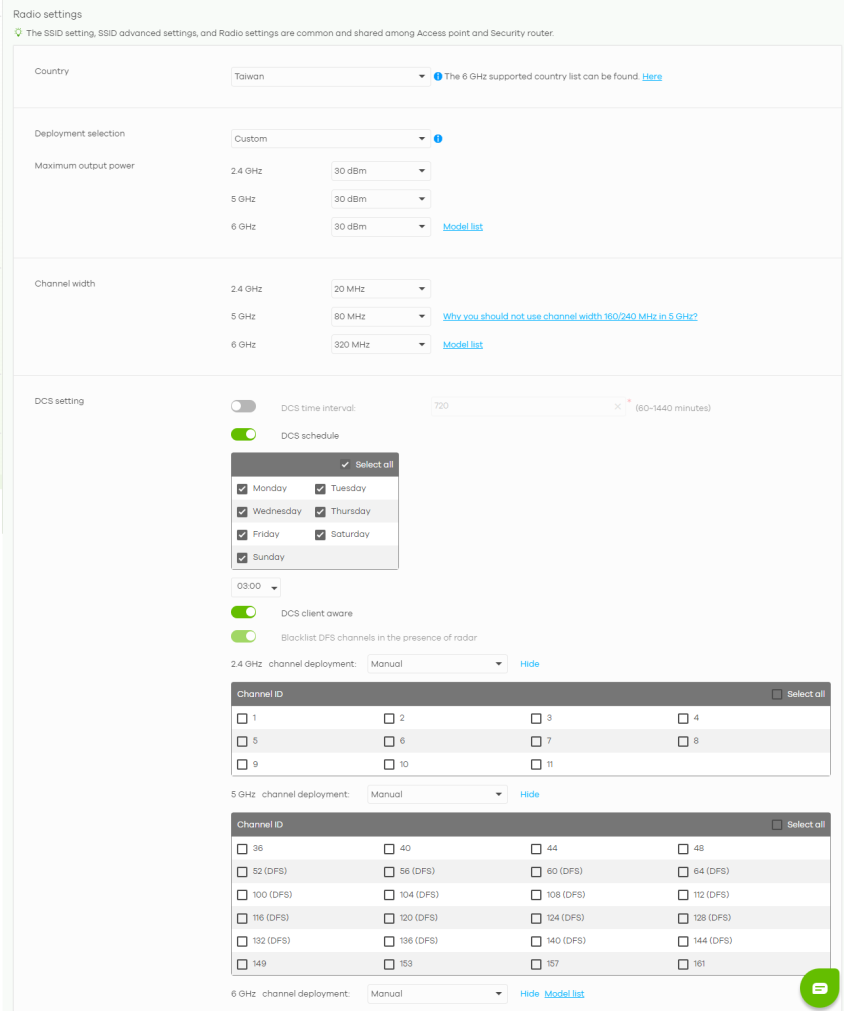Screen dimensions: 844x1011
Task: Open the DCS schedule time 03:00 dropdown
Action: (256, 587)
